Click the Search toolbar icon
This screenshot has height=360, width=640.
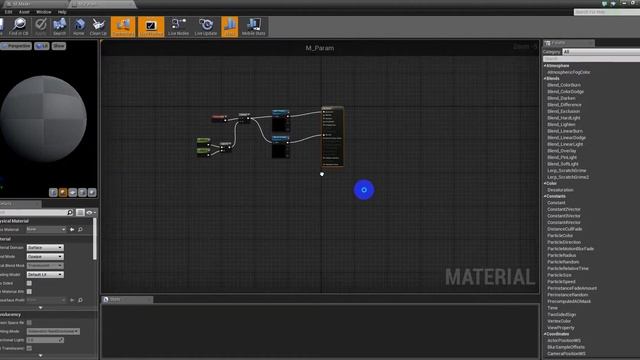coord(59,27)
